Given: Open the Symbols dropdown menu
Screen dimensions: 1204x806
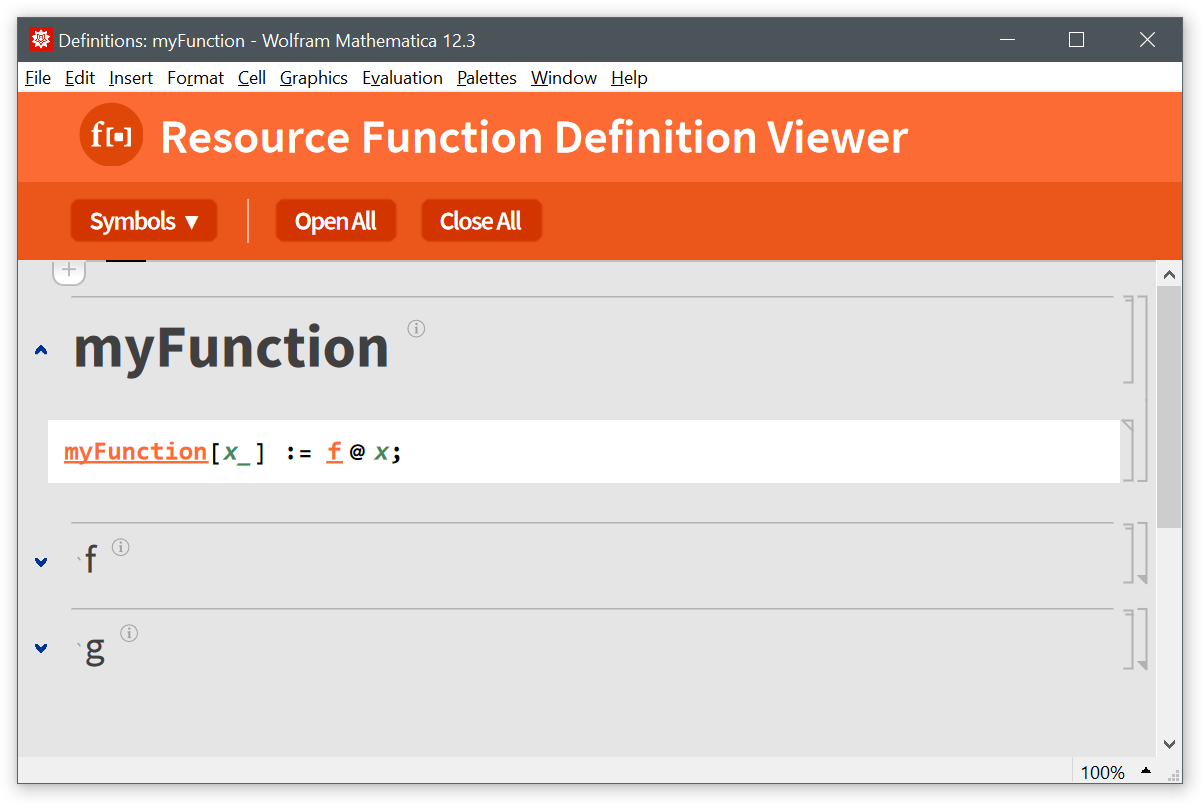Looking at the screenshot, I should pos(144,221).
